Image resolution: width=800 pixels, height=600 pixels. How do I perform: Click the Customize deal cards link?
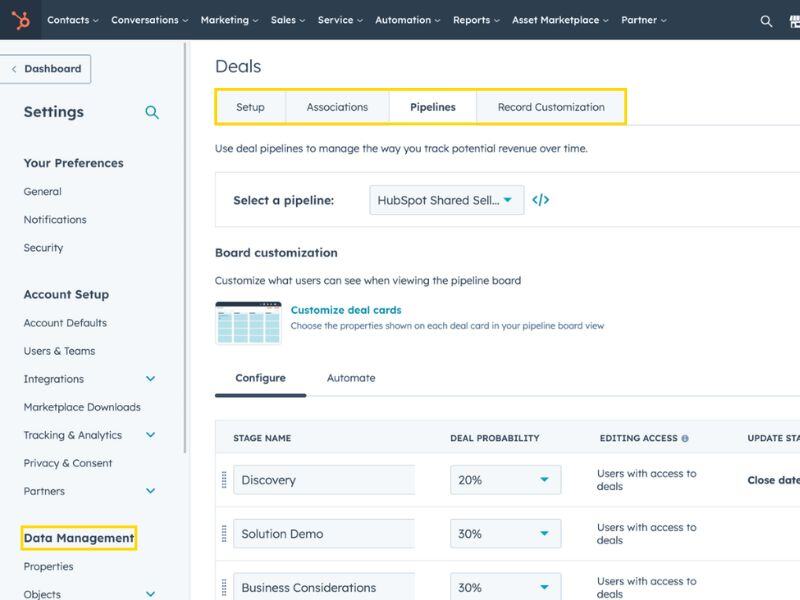[346, 310]
